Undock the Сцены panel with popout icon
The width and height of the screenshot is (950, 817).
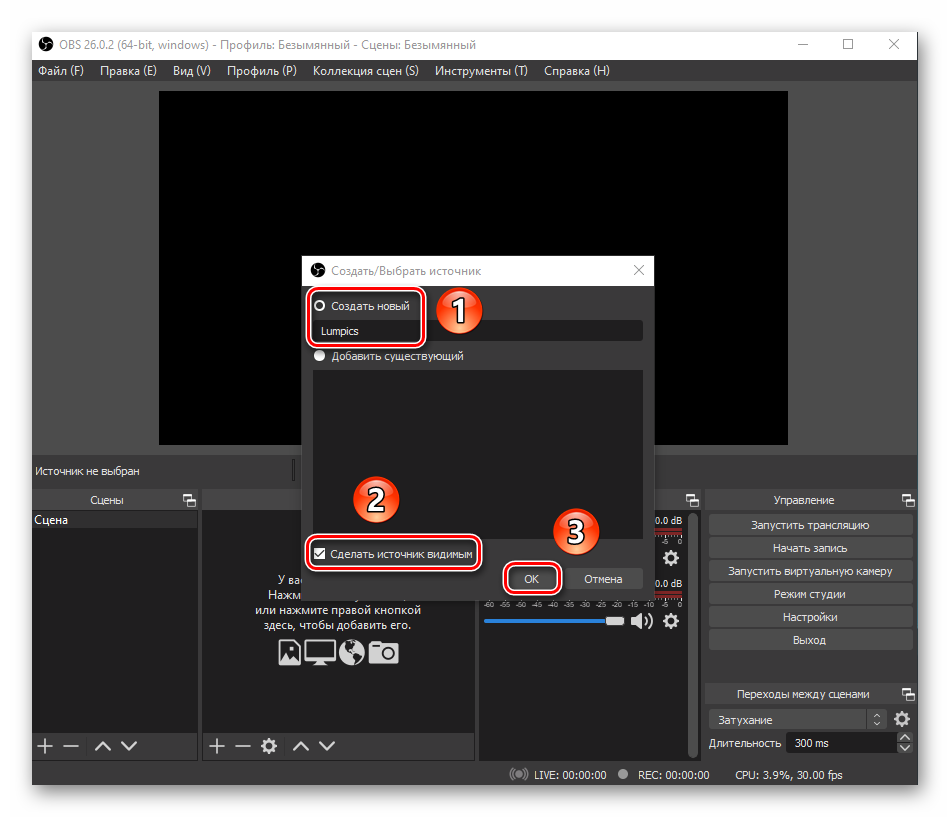pyautogui.click(x=188, y=500)
